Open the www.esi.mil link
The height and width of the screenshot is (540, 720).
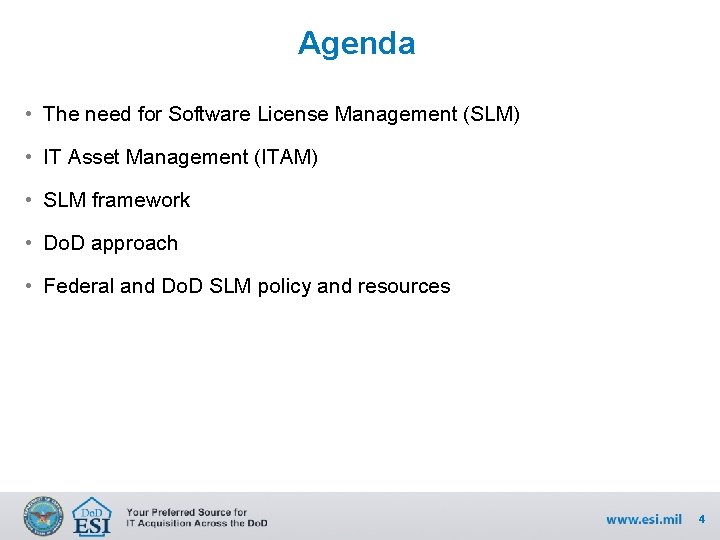(644, 519)
